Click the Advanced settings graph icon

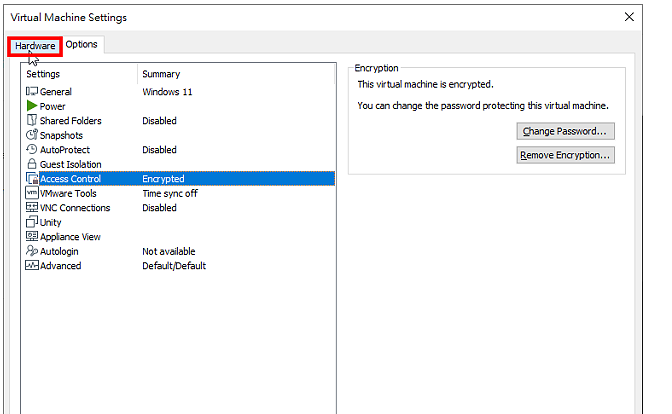tap(32, 265)
